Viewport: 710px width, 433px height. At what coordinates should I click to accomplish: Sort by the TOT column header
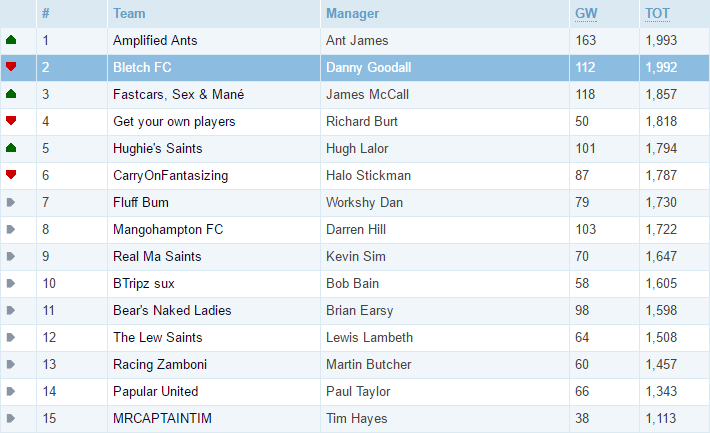[657, 14]
